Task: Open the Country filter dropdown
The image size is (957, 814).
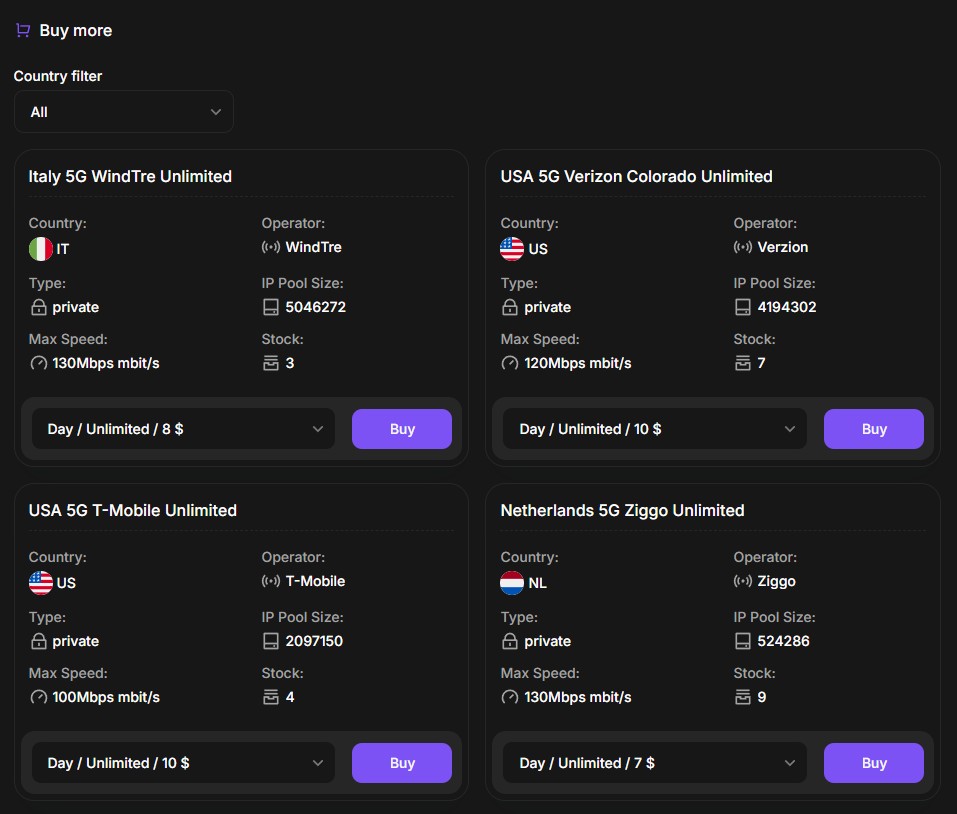Action: 124,112
